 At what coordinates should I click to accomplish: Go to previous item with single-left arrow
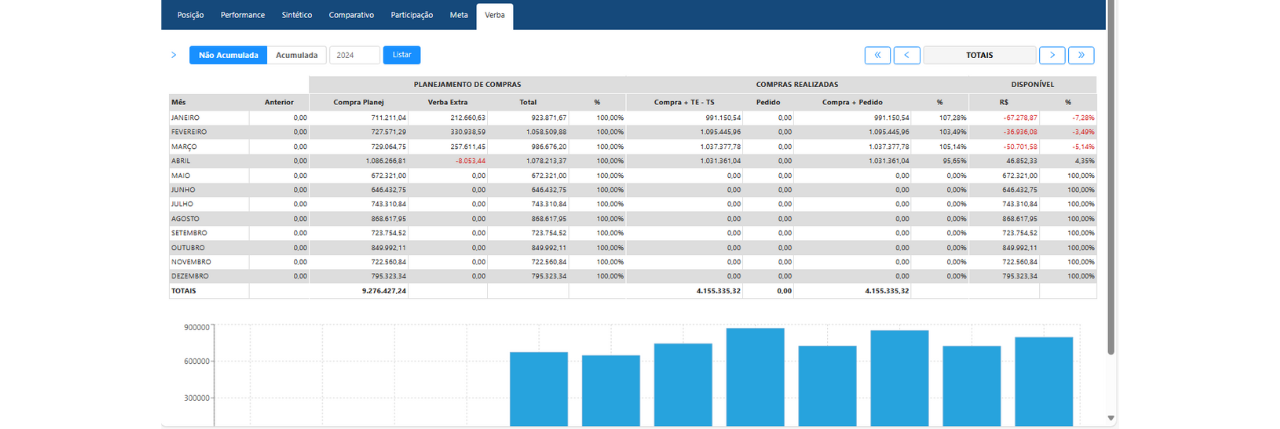907,55
